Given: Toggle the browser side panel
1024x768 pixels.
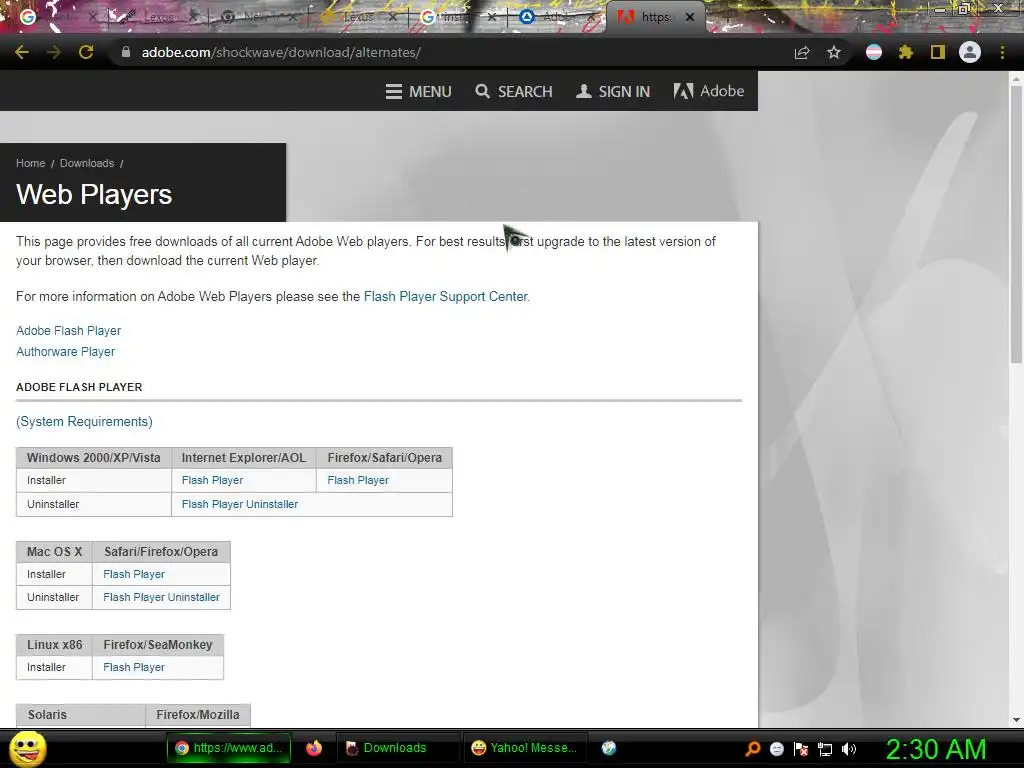Looking at the screenshot, I should tap(938, 52).
